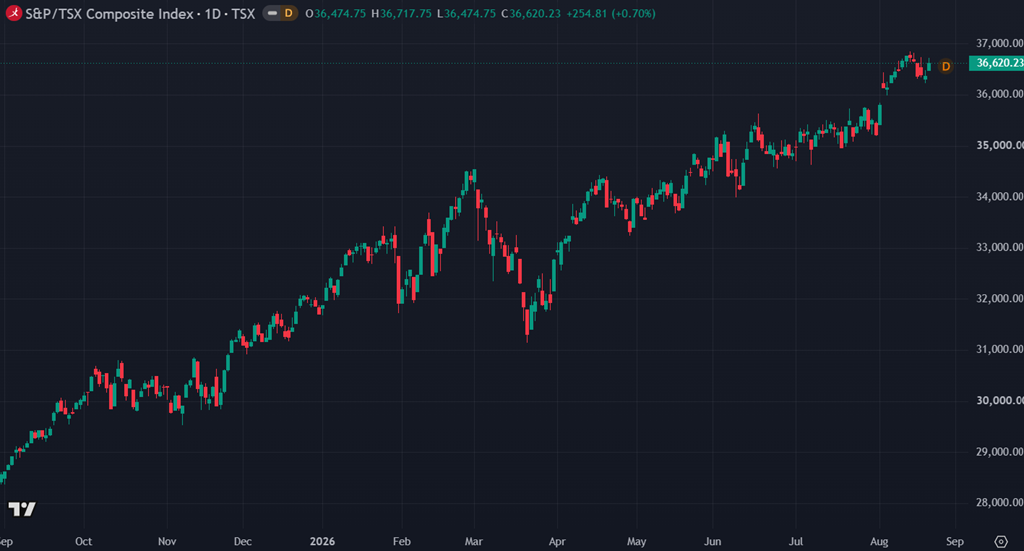
Task: Click the orange D badge in the legend
Action: click(289, 13)
